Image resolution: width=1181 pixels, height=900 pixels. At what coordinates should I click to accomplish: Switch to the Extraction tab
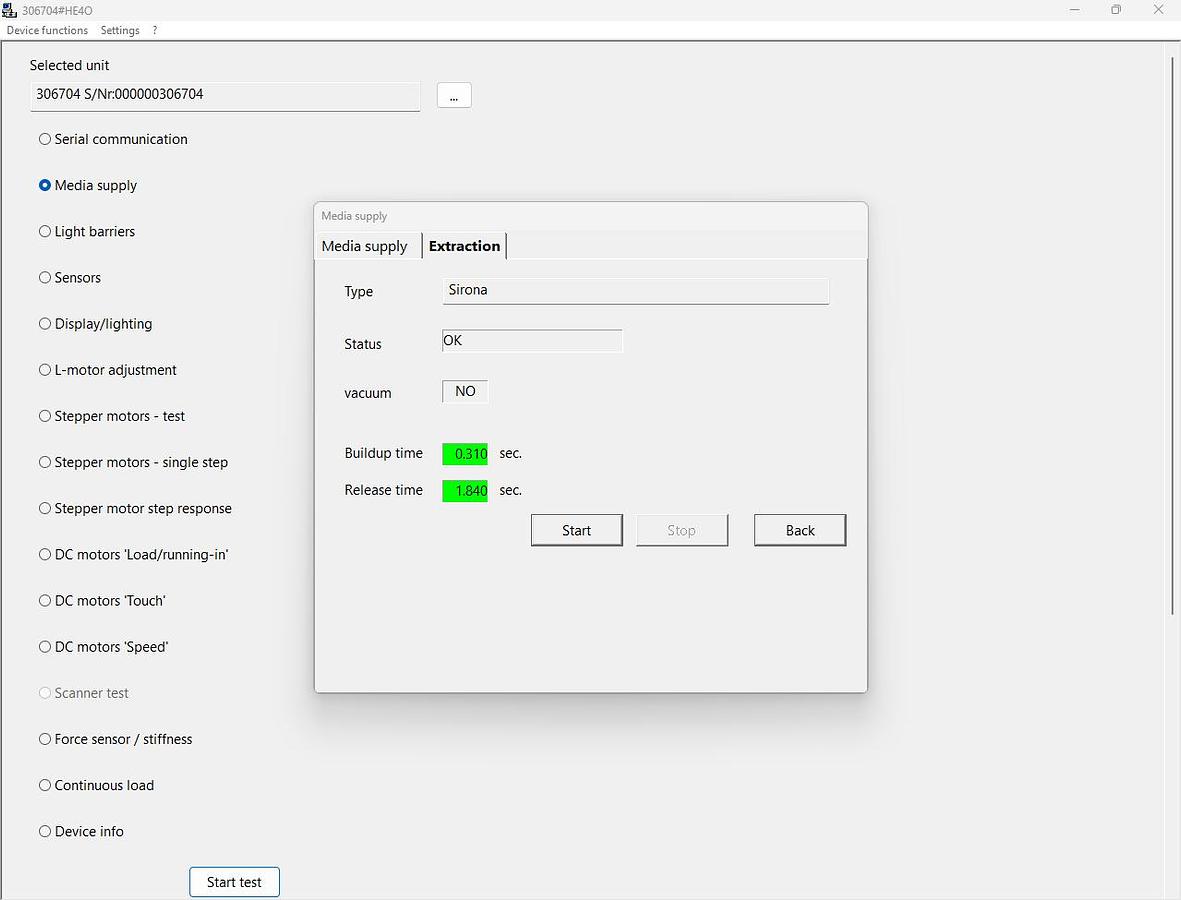[x=464, y=246]
